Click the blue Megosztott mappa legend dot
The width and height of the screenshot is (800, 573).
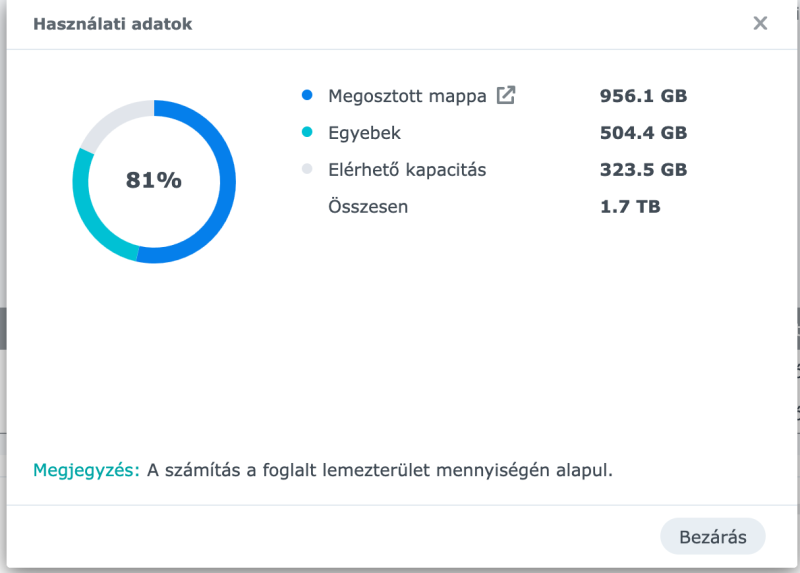point(307,96)
